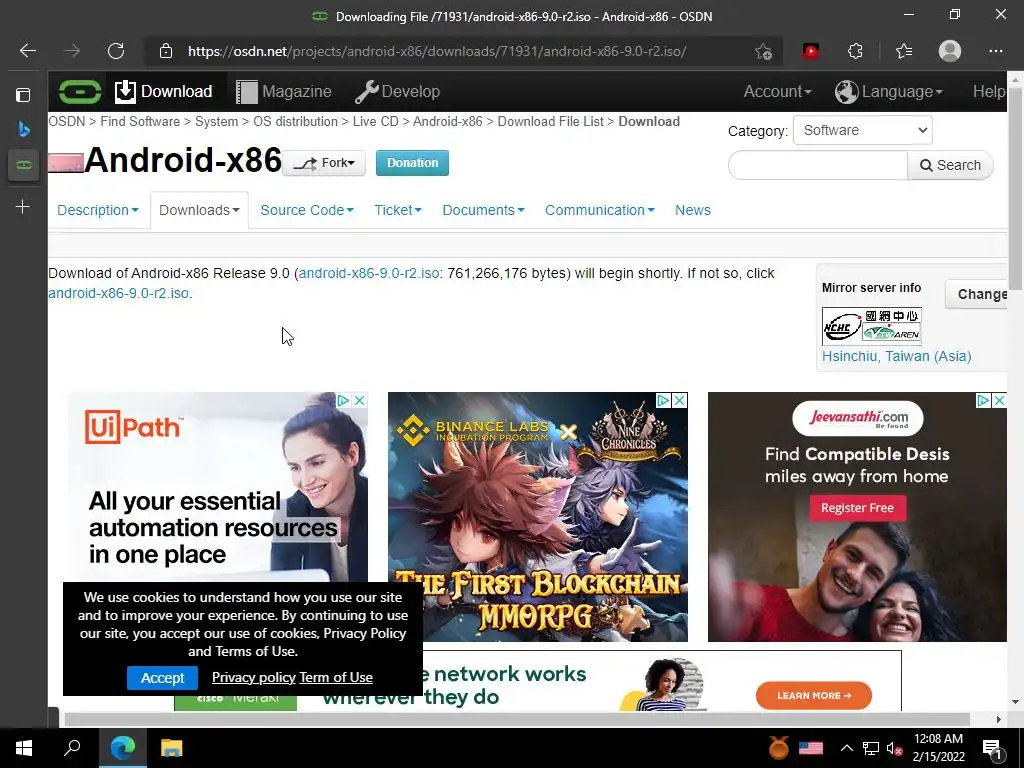Open the notifications action center
Viewport: 1024px width, 768px height.
click(x=992, y=748)
